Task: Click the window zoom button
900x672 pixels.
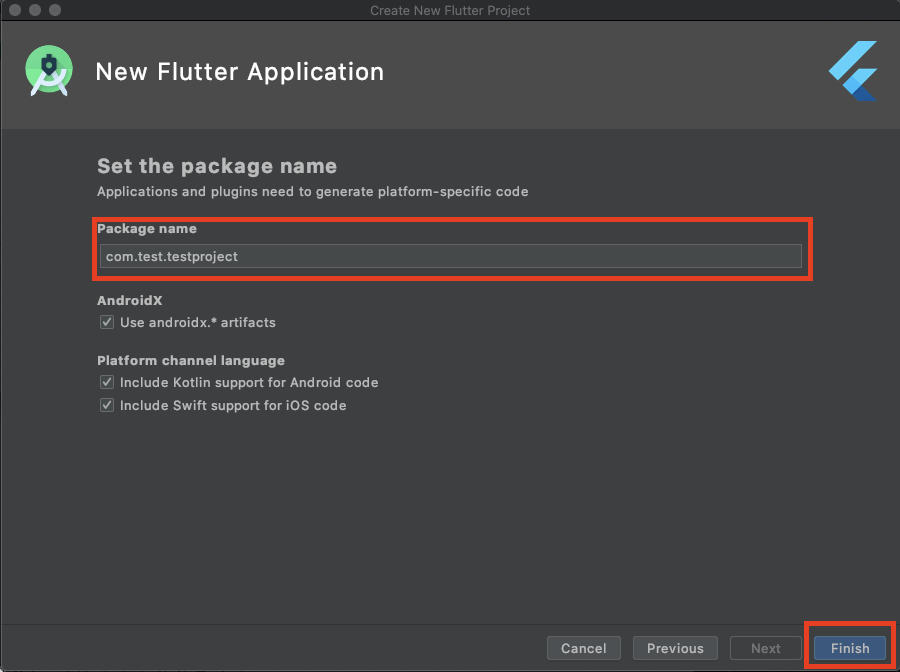Action: [55, 10]
